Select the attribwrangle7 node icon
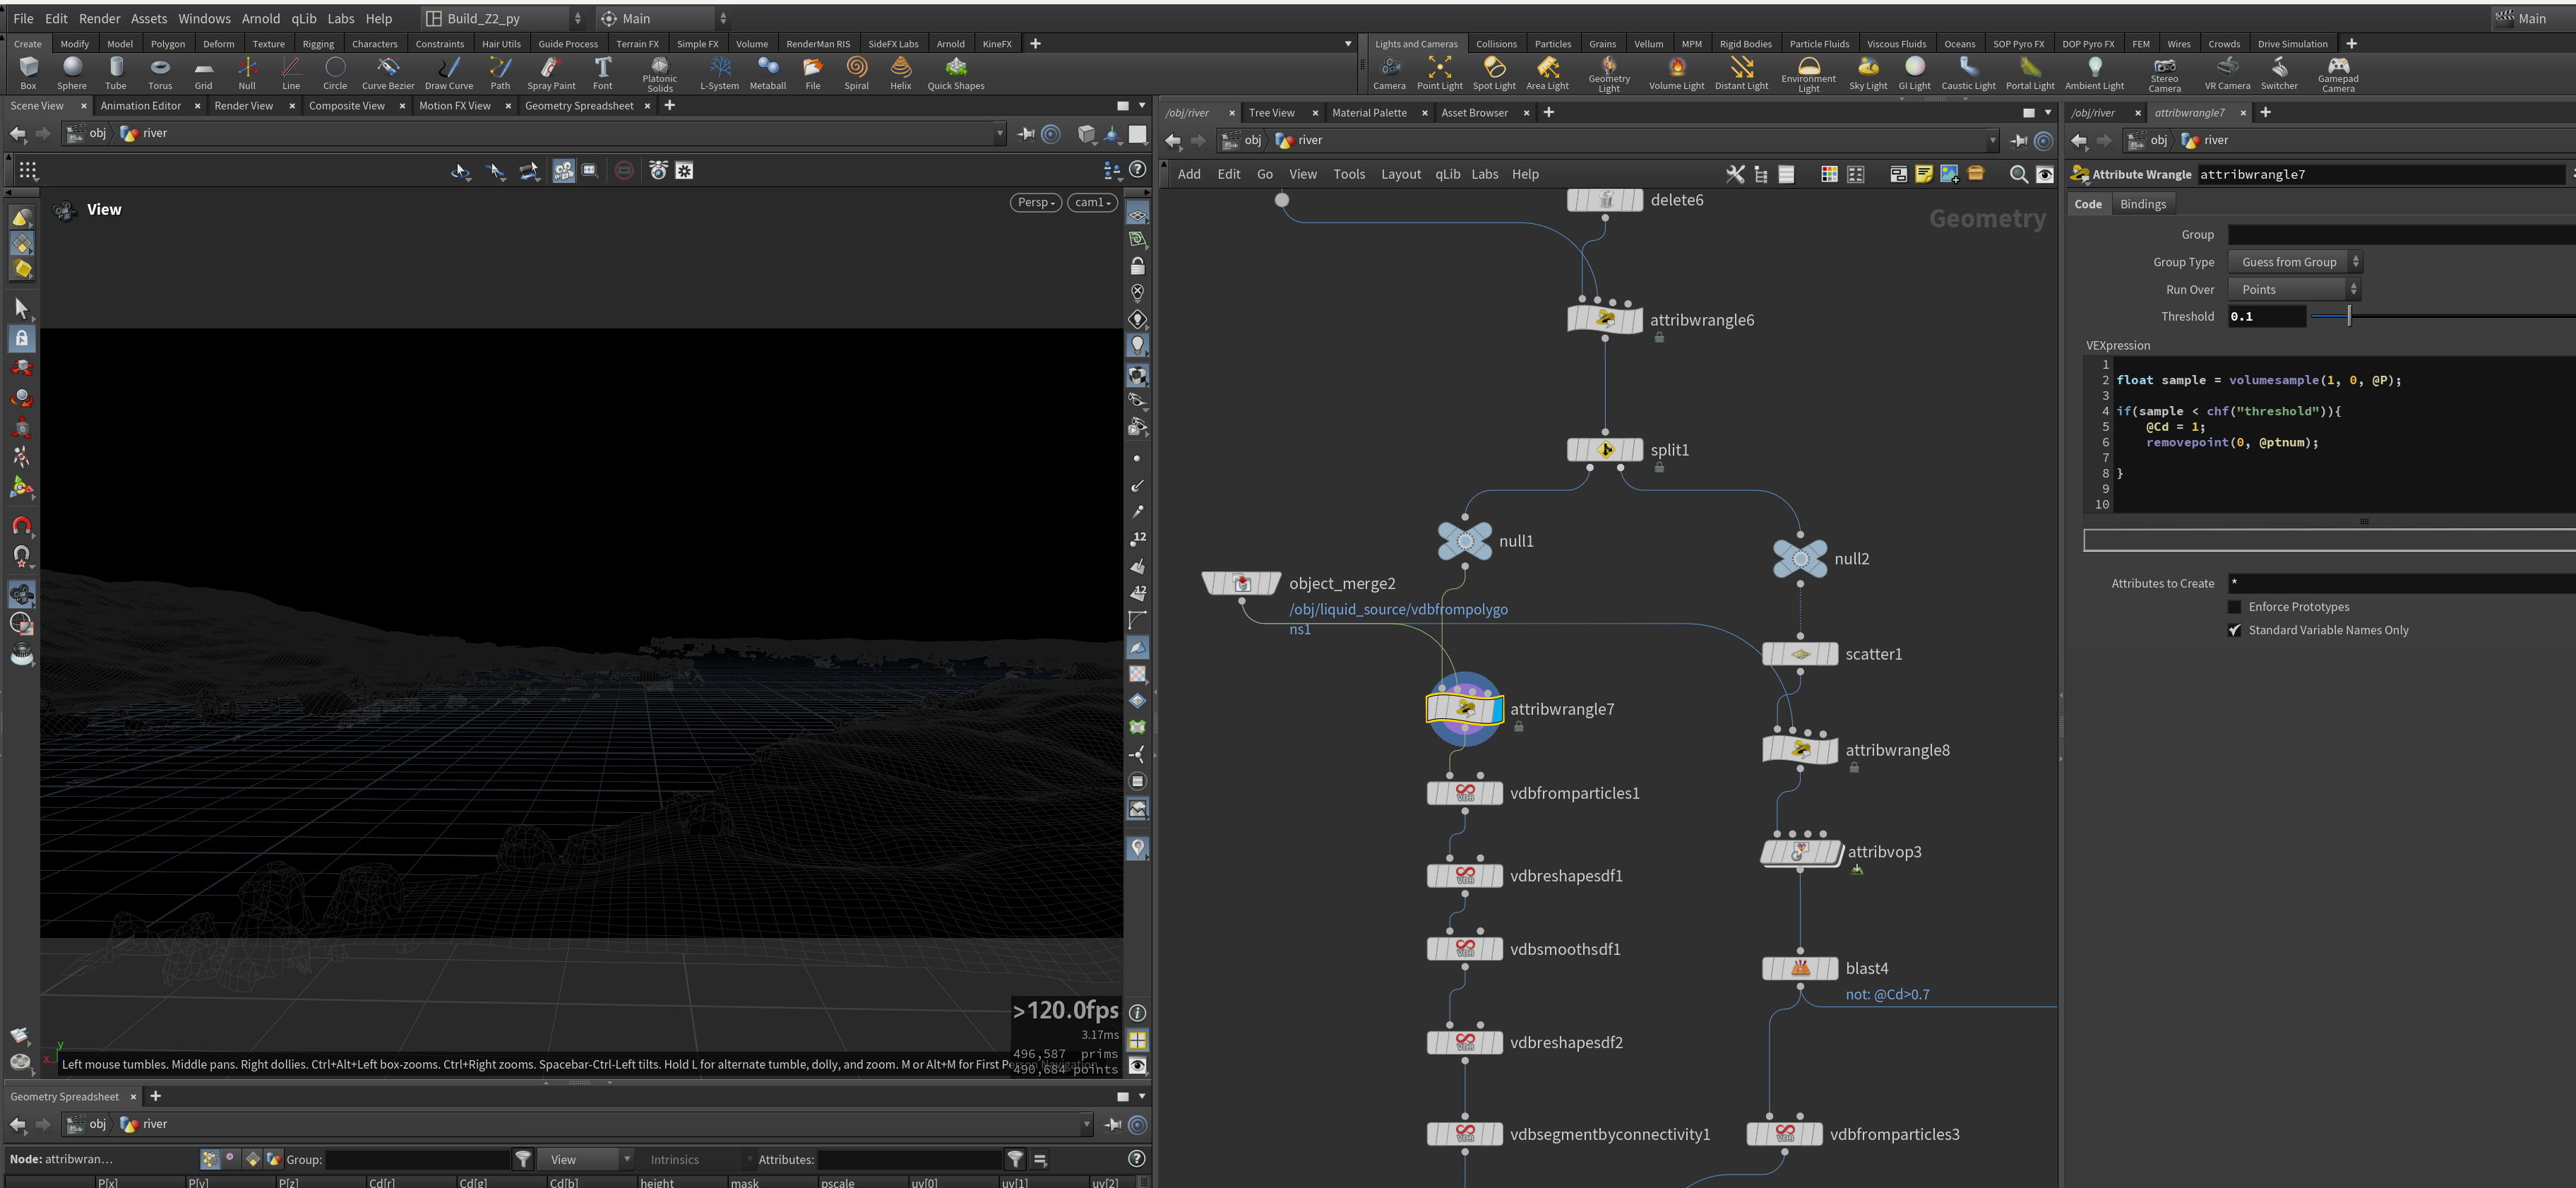 pos(1465,709)
